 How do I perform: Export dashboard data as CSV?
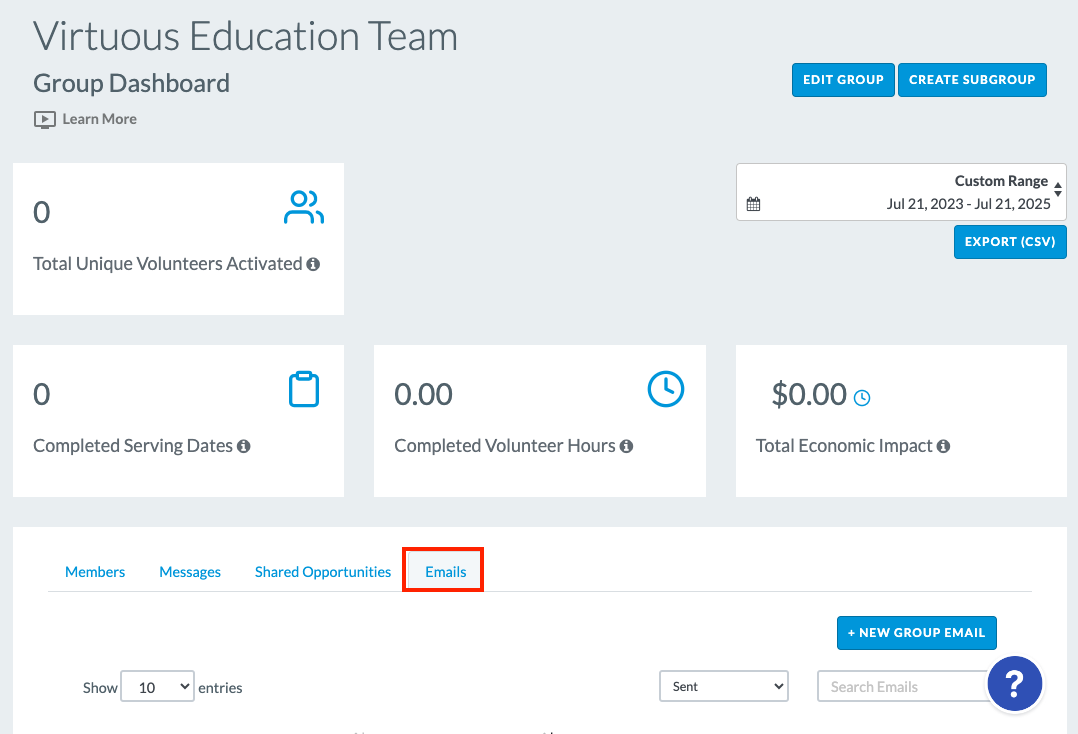point(1010,242)
